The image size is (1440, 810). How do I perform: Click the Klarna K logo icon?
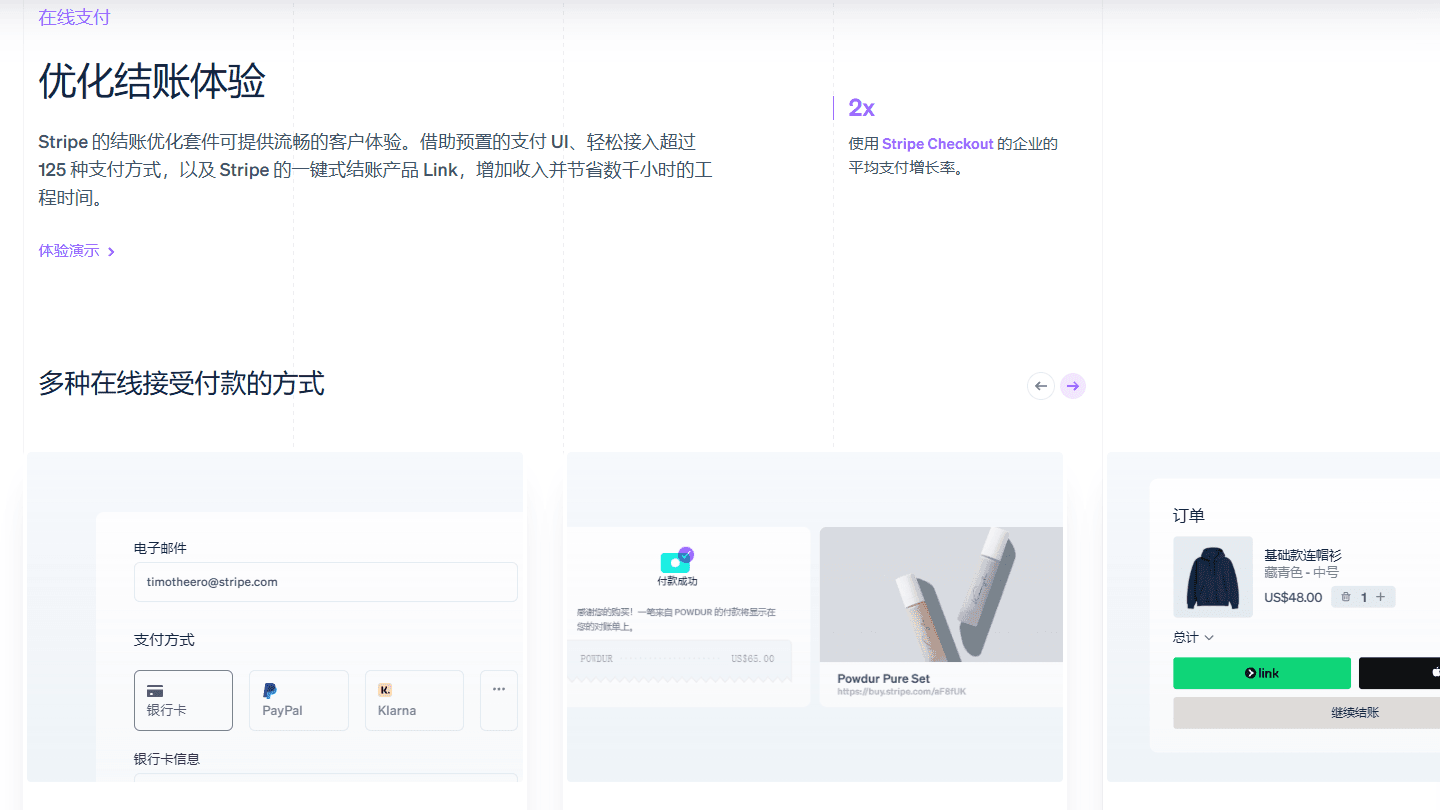coord(385,690)
